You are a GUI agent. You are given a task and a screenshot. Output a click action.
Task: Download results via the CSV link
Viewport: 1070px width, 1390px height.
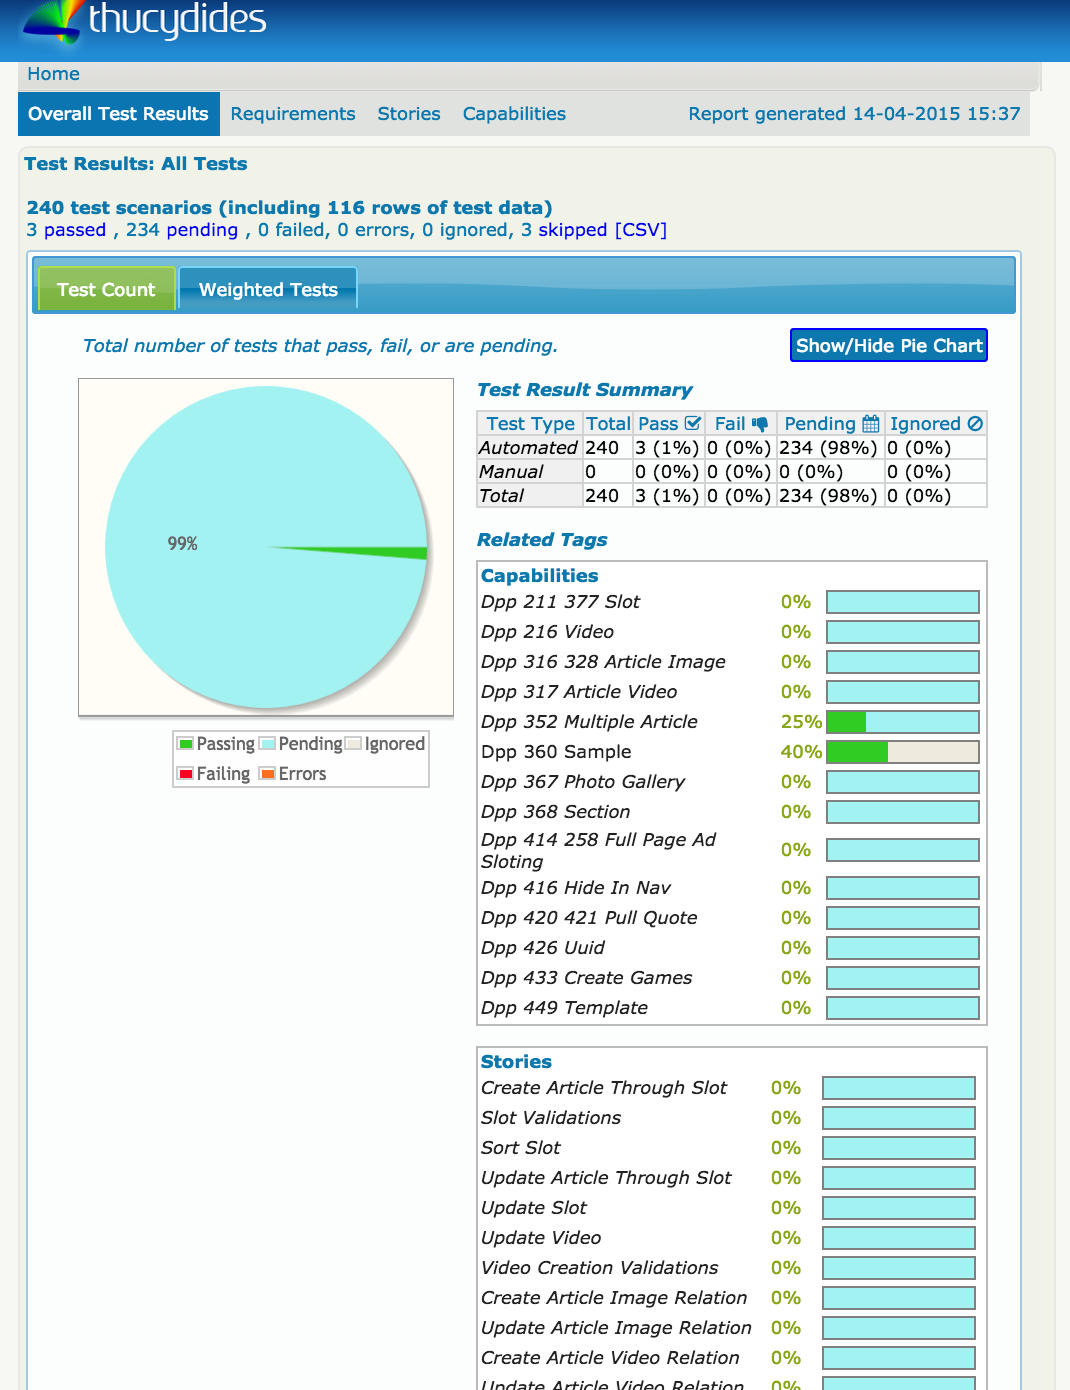640,230
